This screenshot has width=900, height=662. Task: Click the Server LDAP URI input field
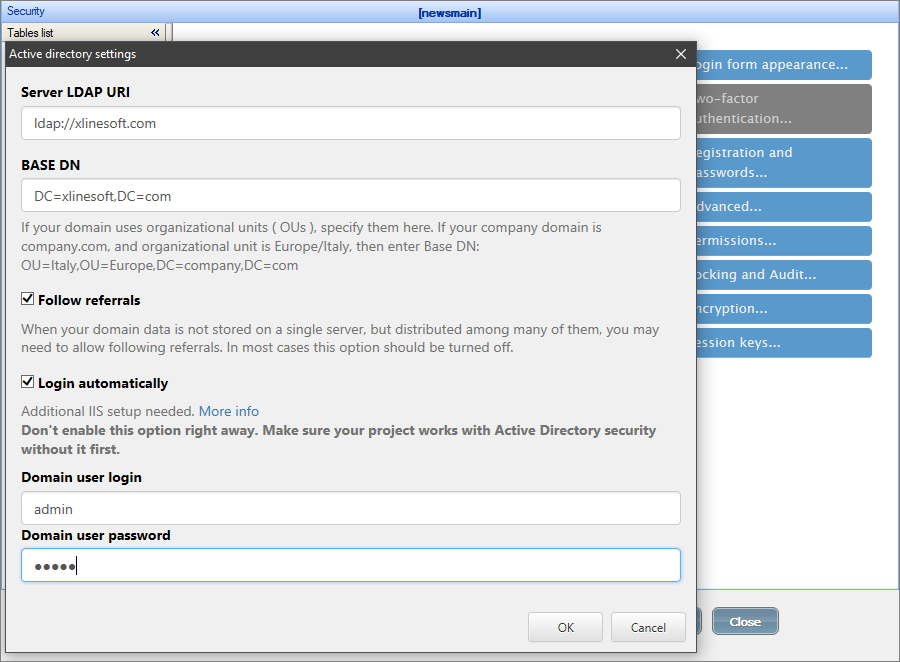click(x=350, y=123)
